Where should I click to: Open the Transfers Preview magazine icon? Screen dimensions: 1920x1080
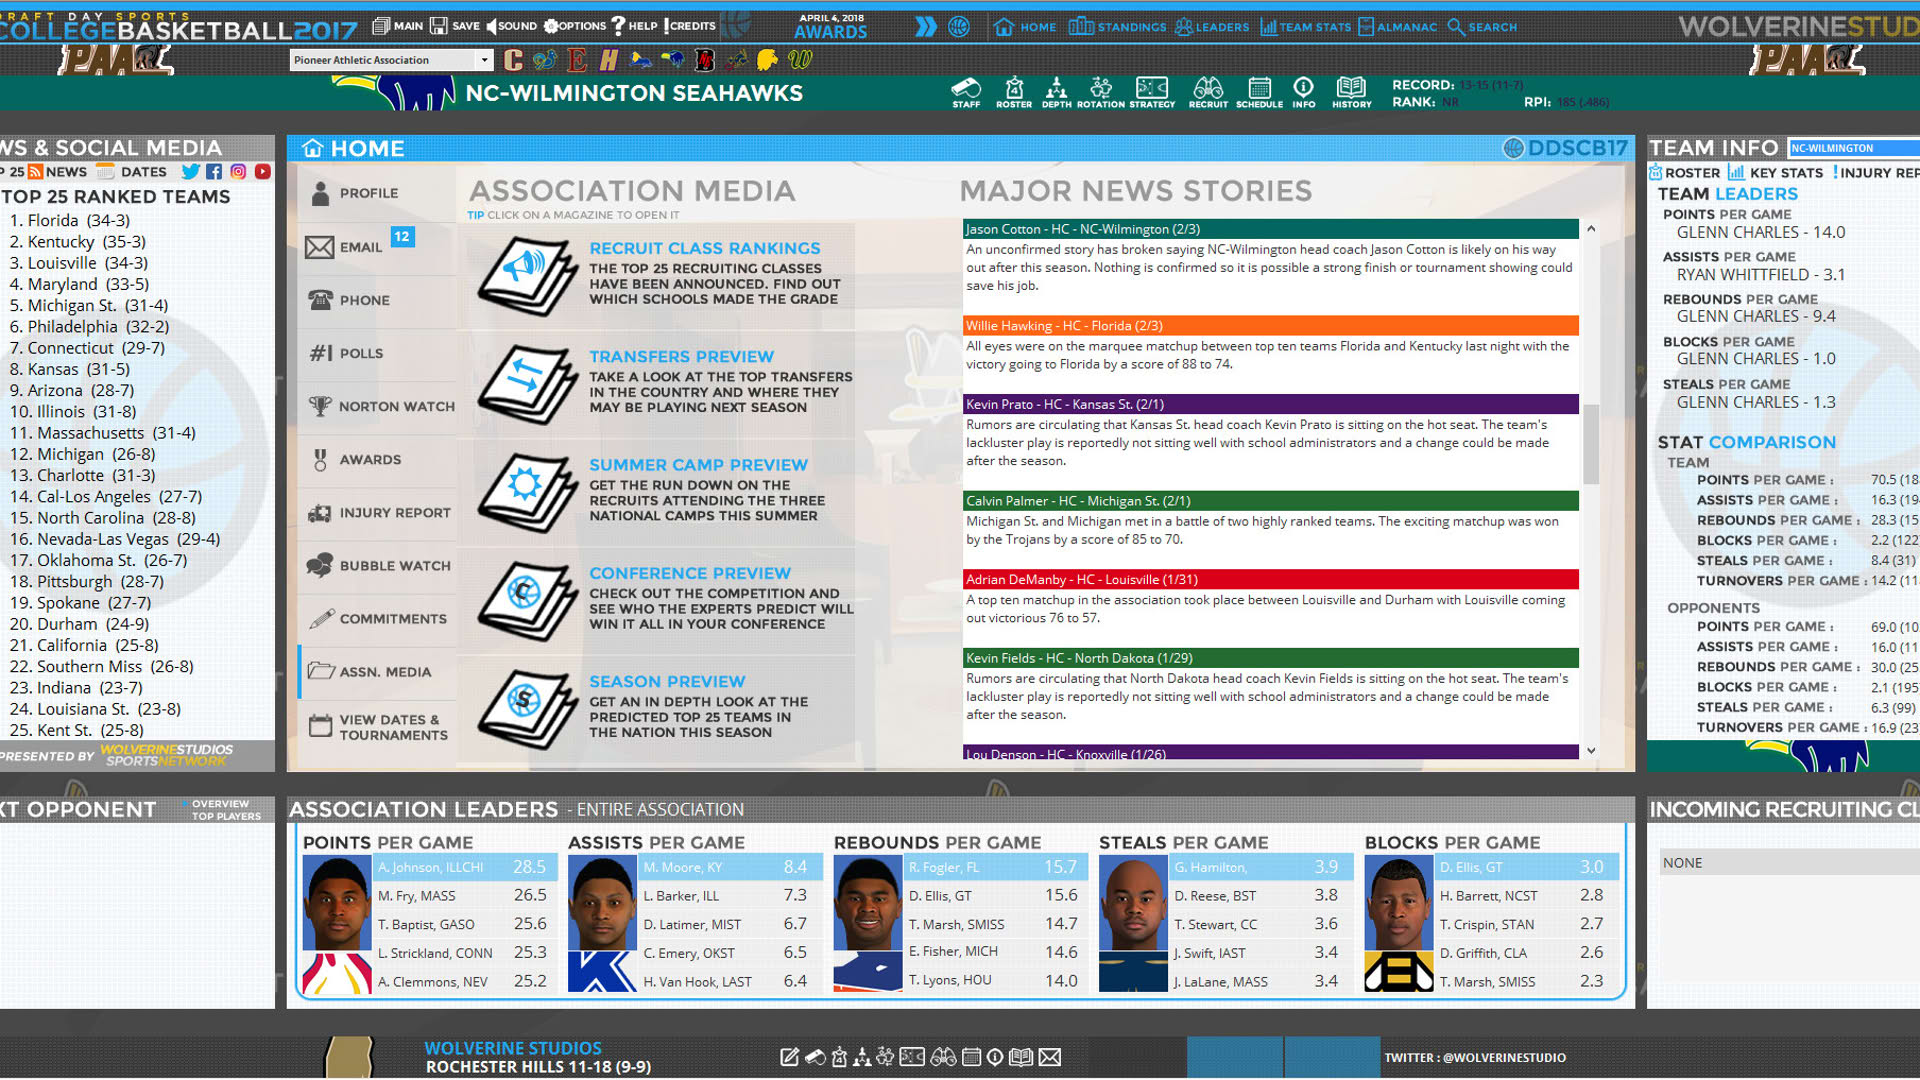(527, 384)
